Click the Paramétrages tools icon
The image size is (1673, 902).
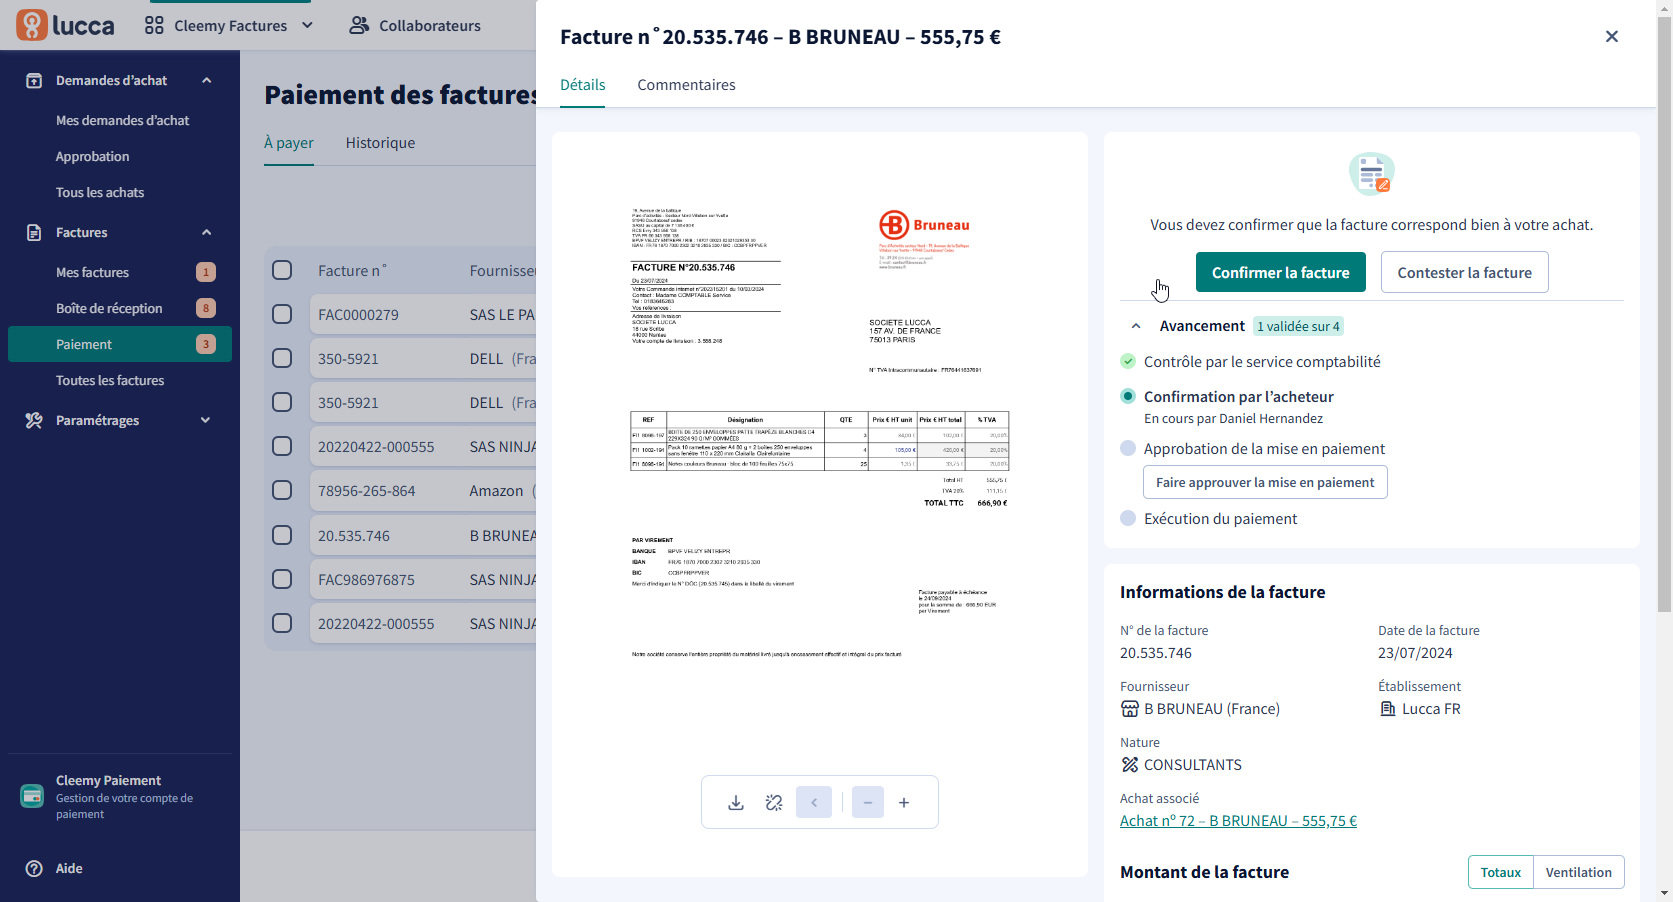coord(34,420)
